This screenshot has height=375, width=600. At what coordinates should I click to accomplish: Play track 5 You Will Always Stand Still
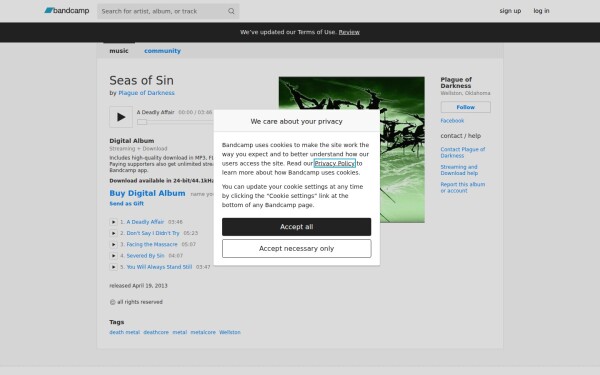(113, 267)
